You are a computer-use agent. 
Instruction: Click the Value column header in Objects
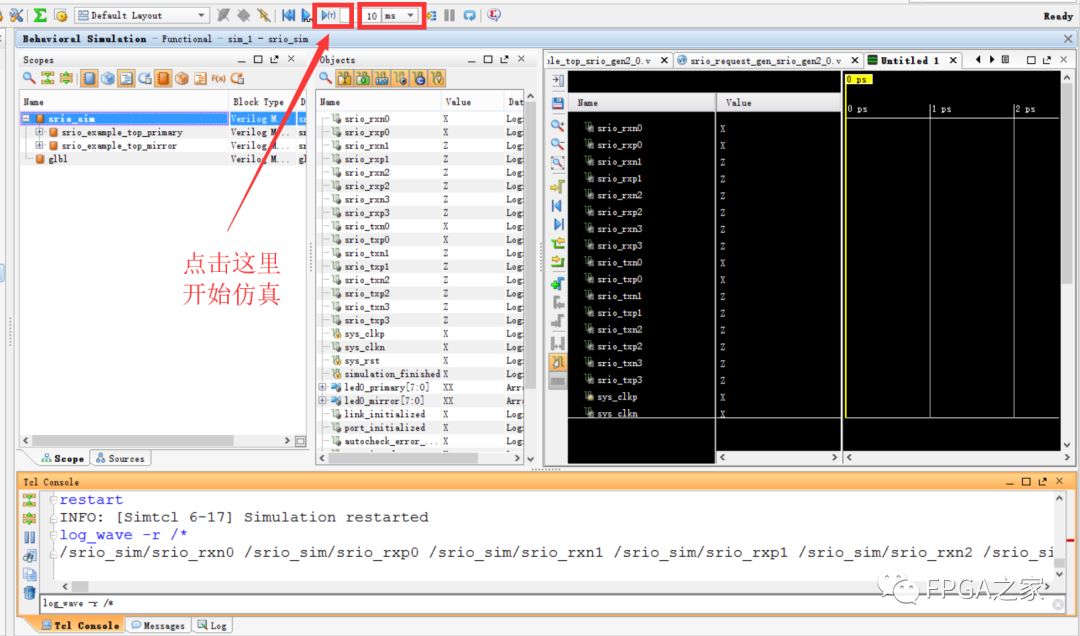[x=472, y=101]
